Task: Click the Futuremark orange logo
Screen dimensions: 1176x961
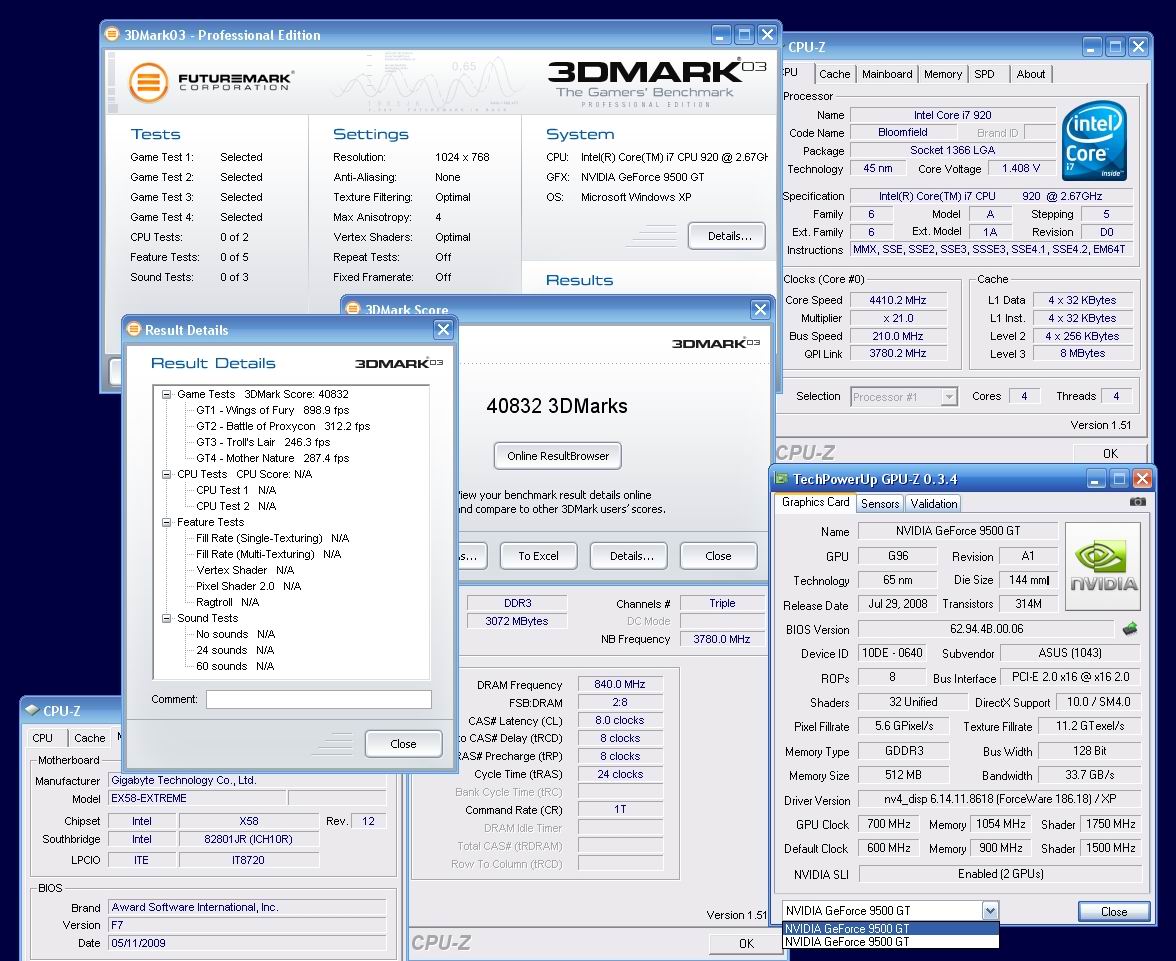Action: pos(148,82)
